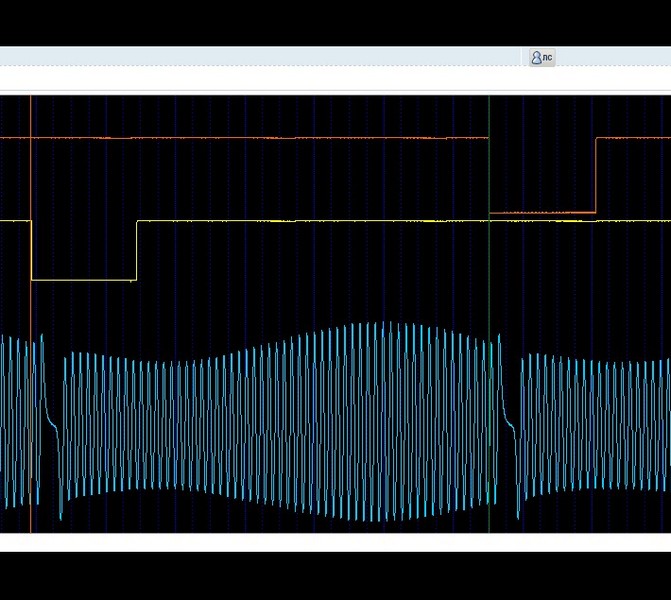Click the ЛС private message button

[x=542, y=57]
